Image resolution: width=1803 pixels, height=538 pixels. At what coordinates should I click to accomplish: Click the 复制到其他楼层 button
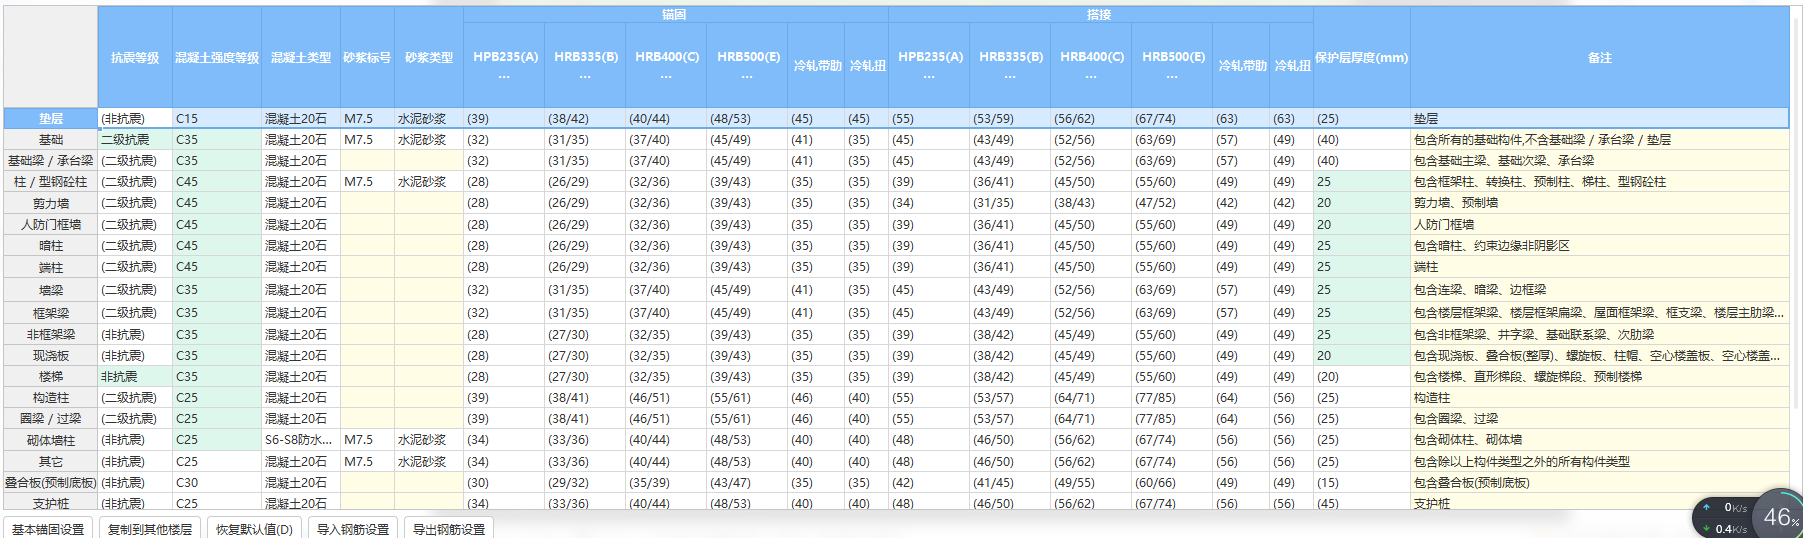(x=150, y=529)
